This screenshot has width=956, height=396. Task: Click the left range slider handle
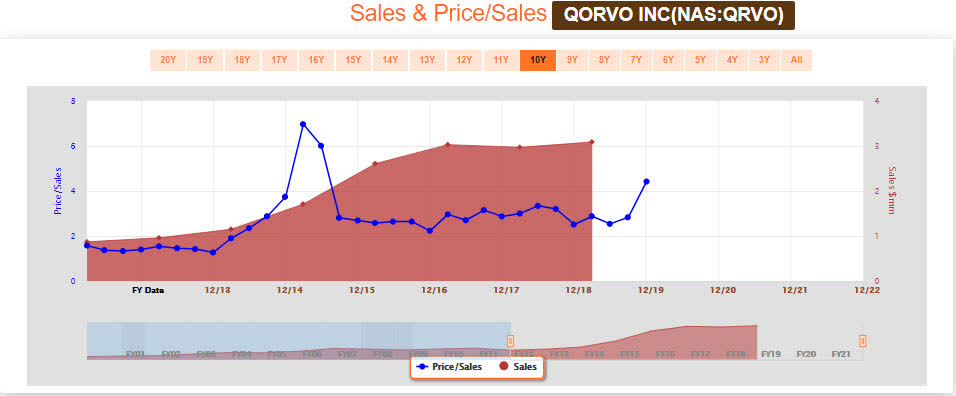pos(511,340)
